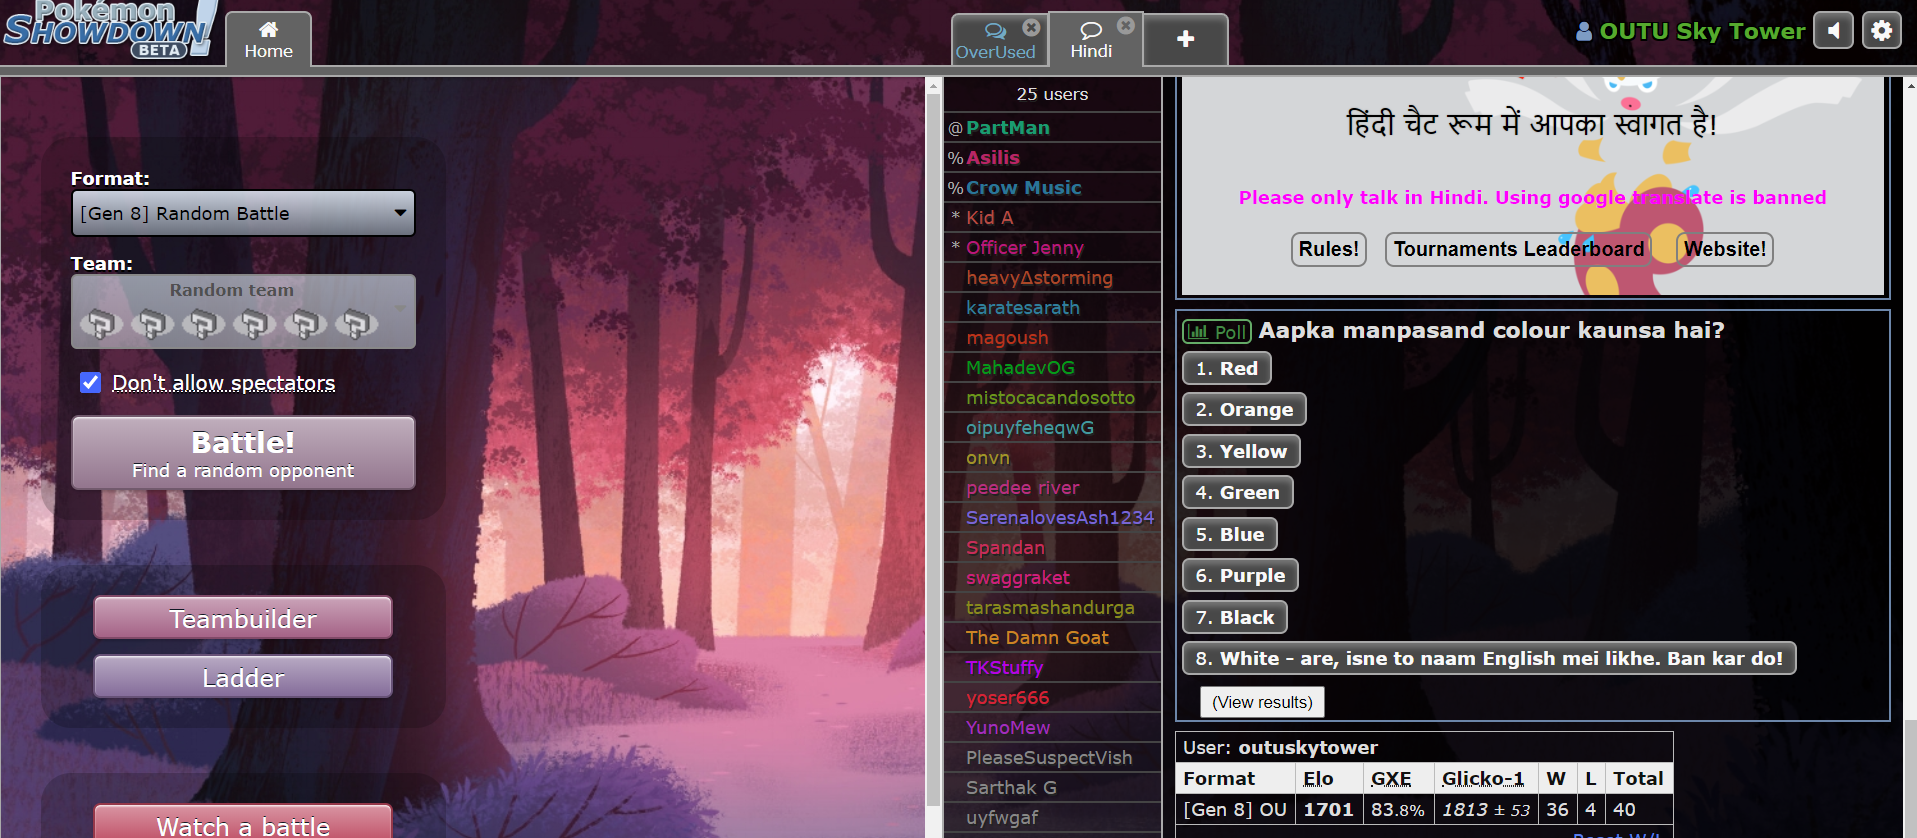1917x838 pixels.
Task: Select the Hindi chat tab
Action: 1091,41
